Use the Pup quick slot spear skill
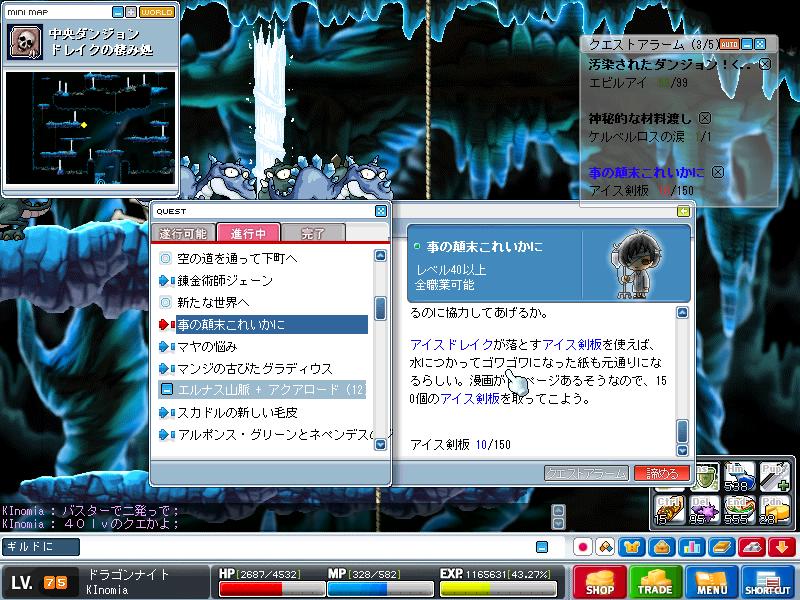 coord(774,476)
